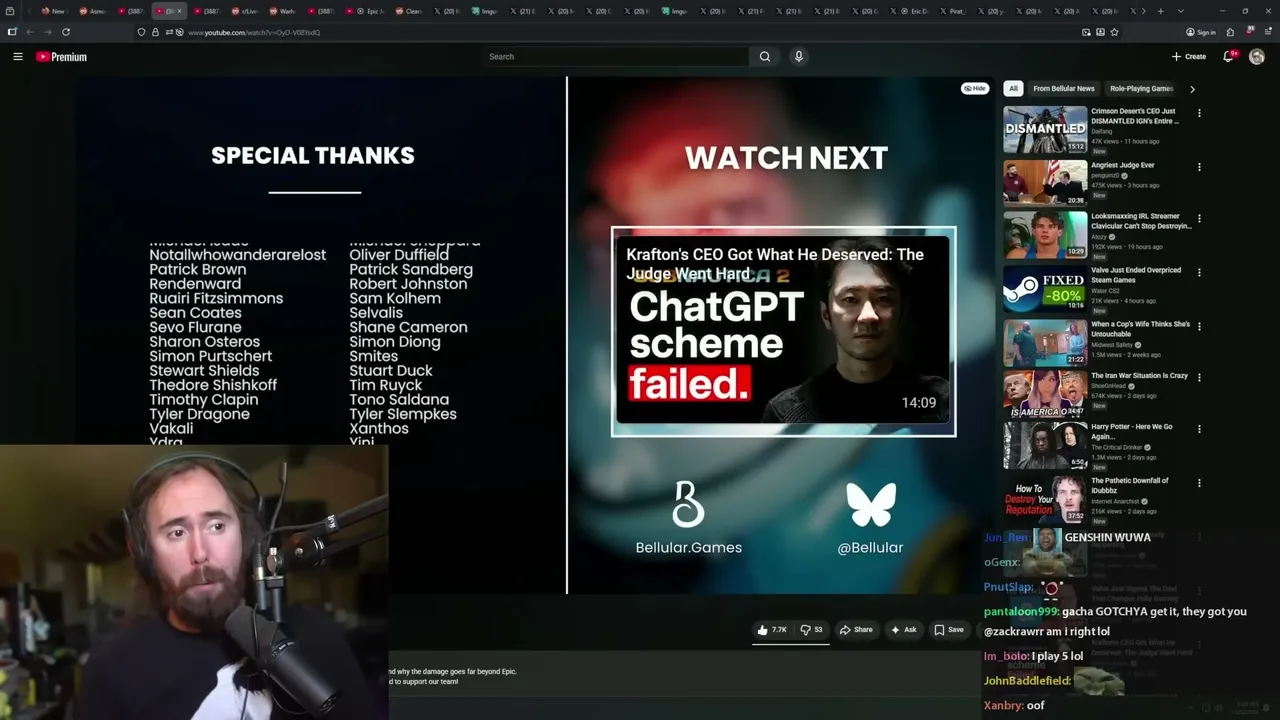The width and height of the screenshot is (1280, 720).
Task: Dislike the video with thumbs down
Action: click(x=811, y=630)
